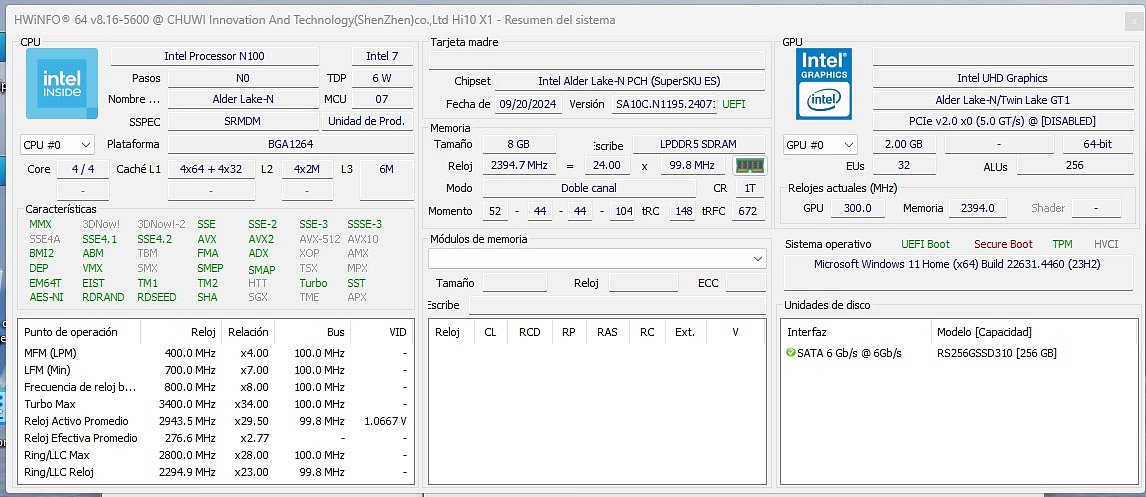Image resolution: width=1146 pixels, height=497 pixels.
Task: Select the MFM (LPM) row
Action: [216, 353]
